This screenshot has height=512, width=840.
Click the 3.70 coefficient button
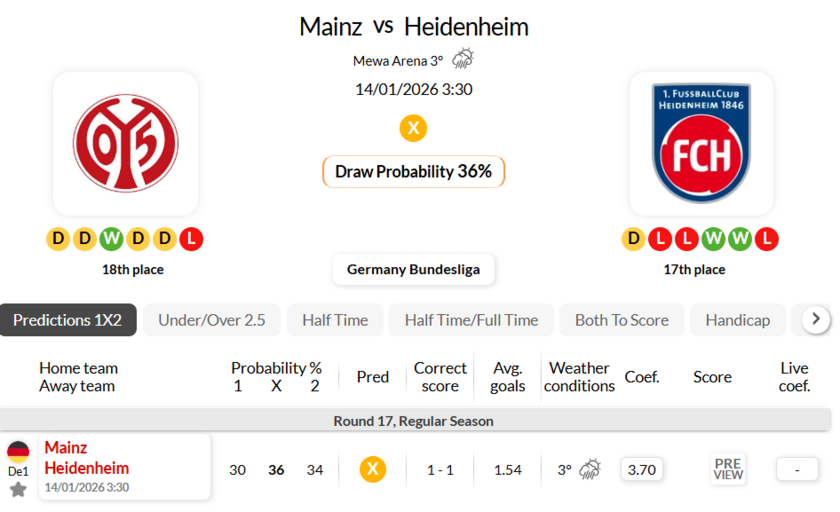tap(641, 469)
